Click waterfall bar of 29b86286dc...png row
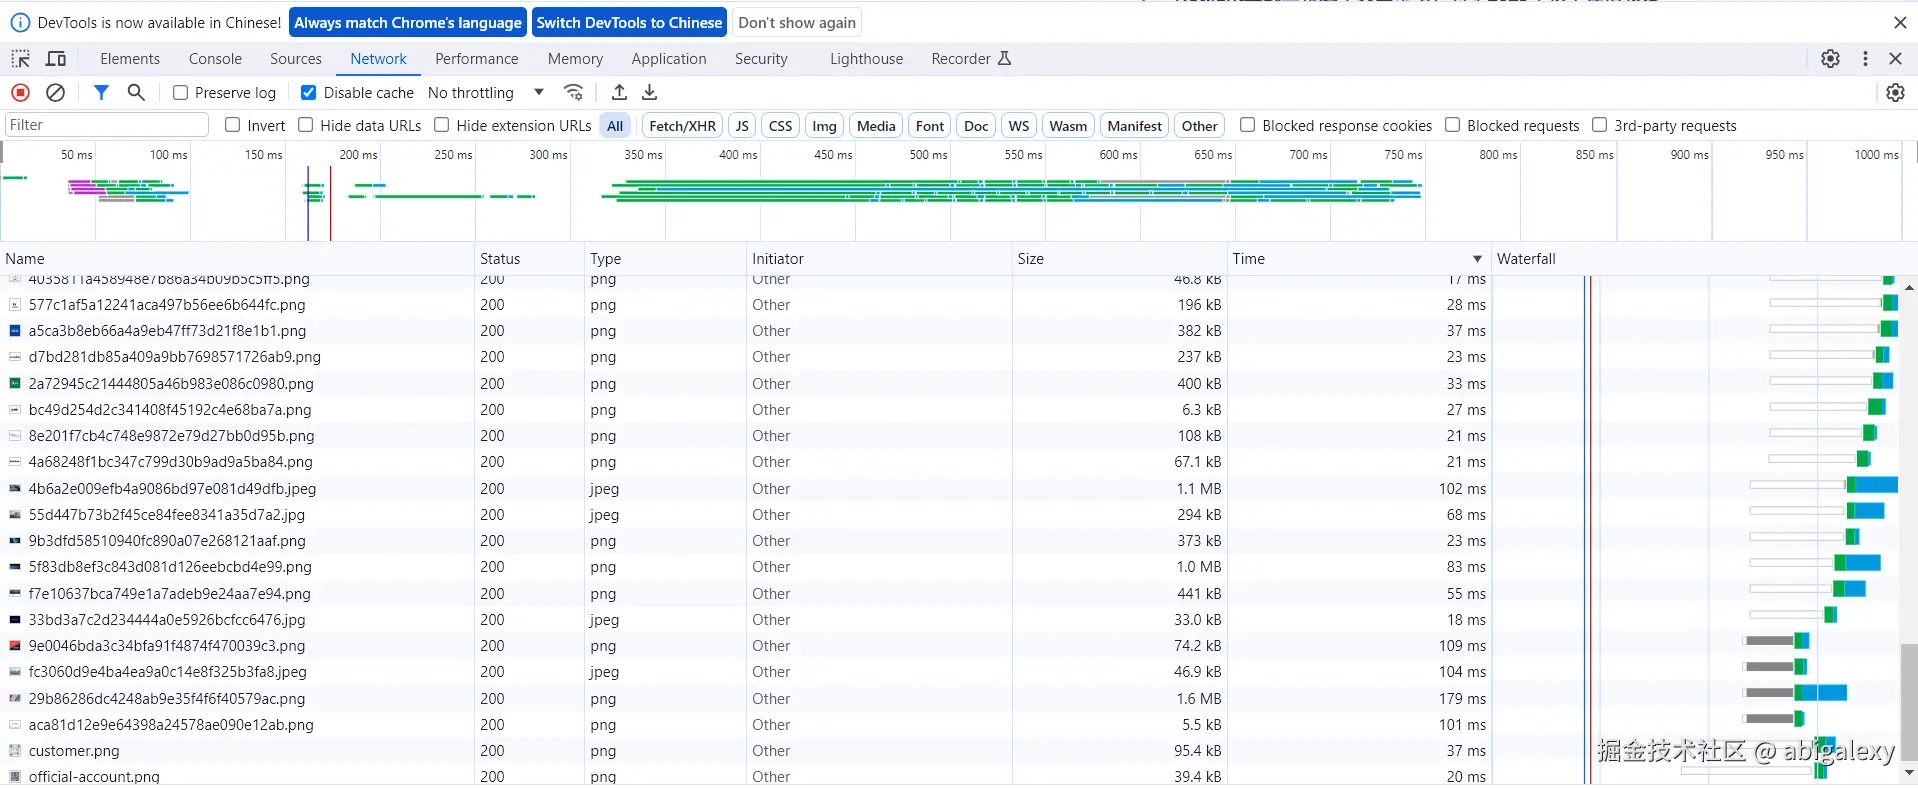Image resolution: width=1918 pixels, height=789 pixels. pyautogui.click(x=1796, y=693)
